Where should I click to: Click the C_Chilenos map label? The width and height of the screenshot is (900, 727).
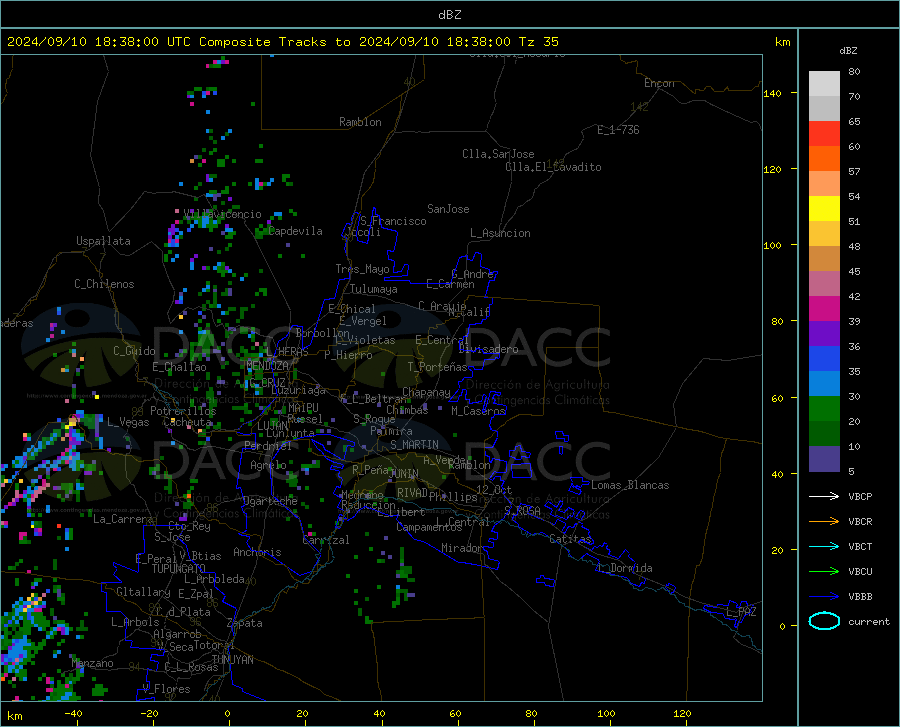[104, 284]
